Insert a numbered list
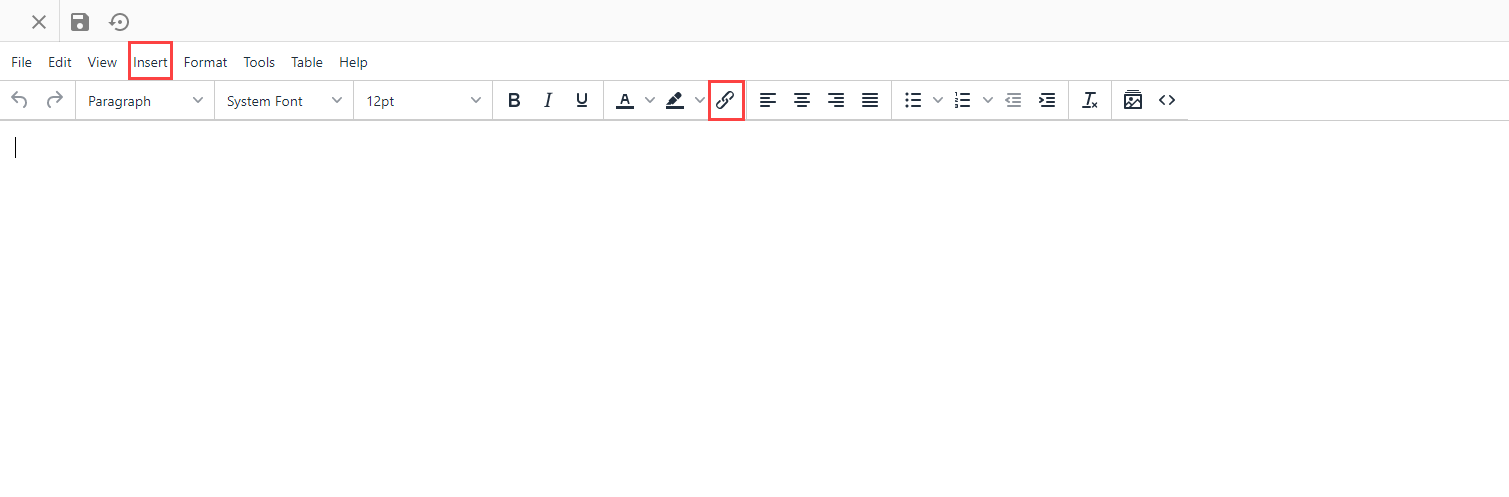 tap(963, 100)
